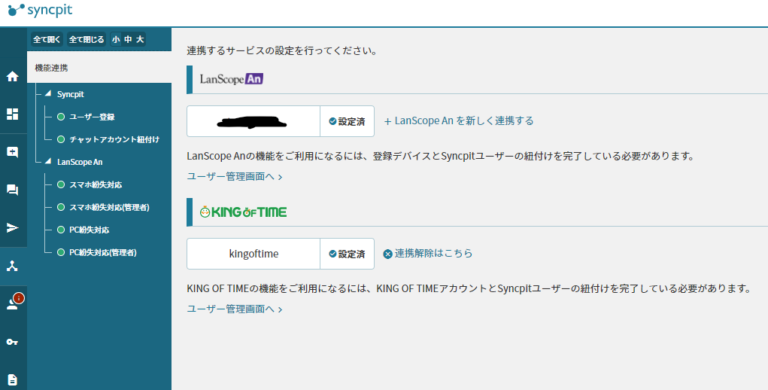Image resolution: width=768 pixels, height=390 pixels.
Task: Select the 機能連携 header item
Action: tap(99, 68)
